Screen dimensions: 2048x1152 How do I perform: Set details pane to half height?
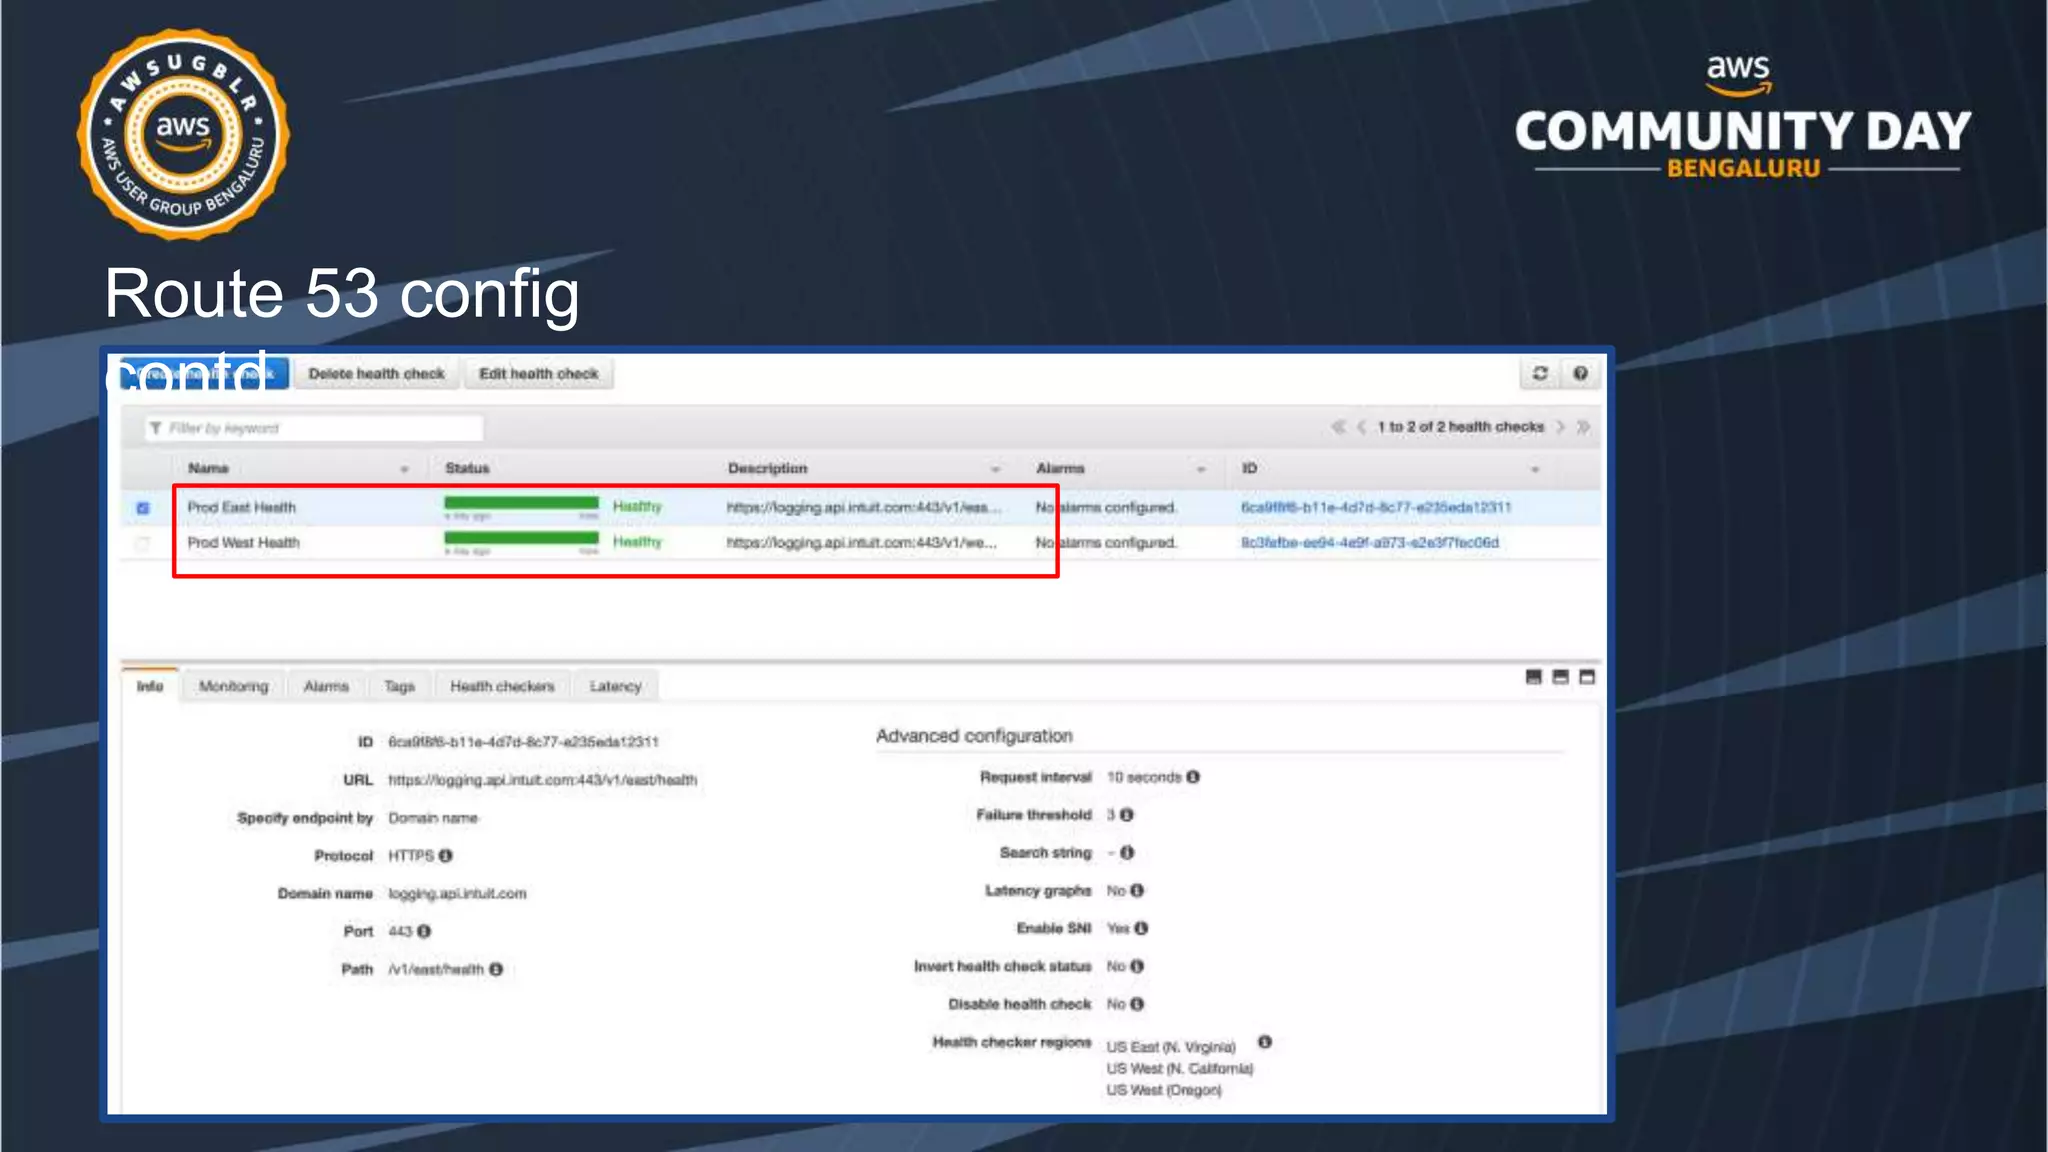point(1560,677)
